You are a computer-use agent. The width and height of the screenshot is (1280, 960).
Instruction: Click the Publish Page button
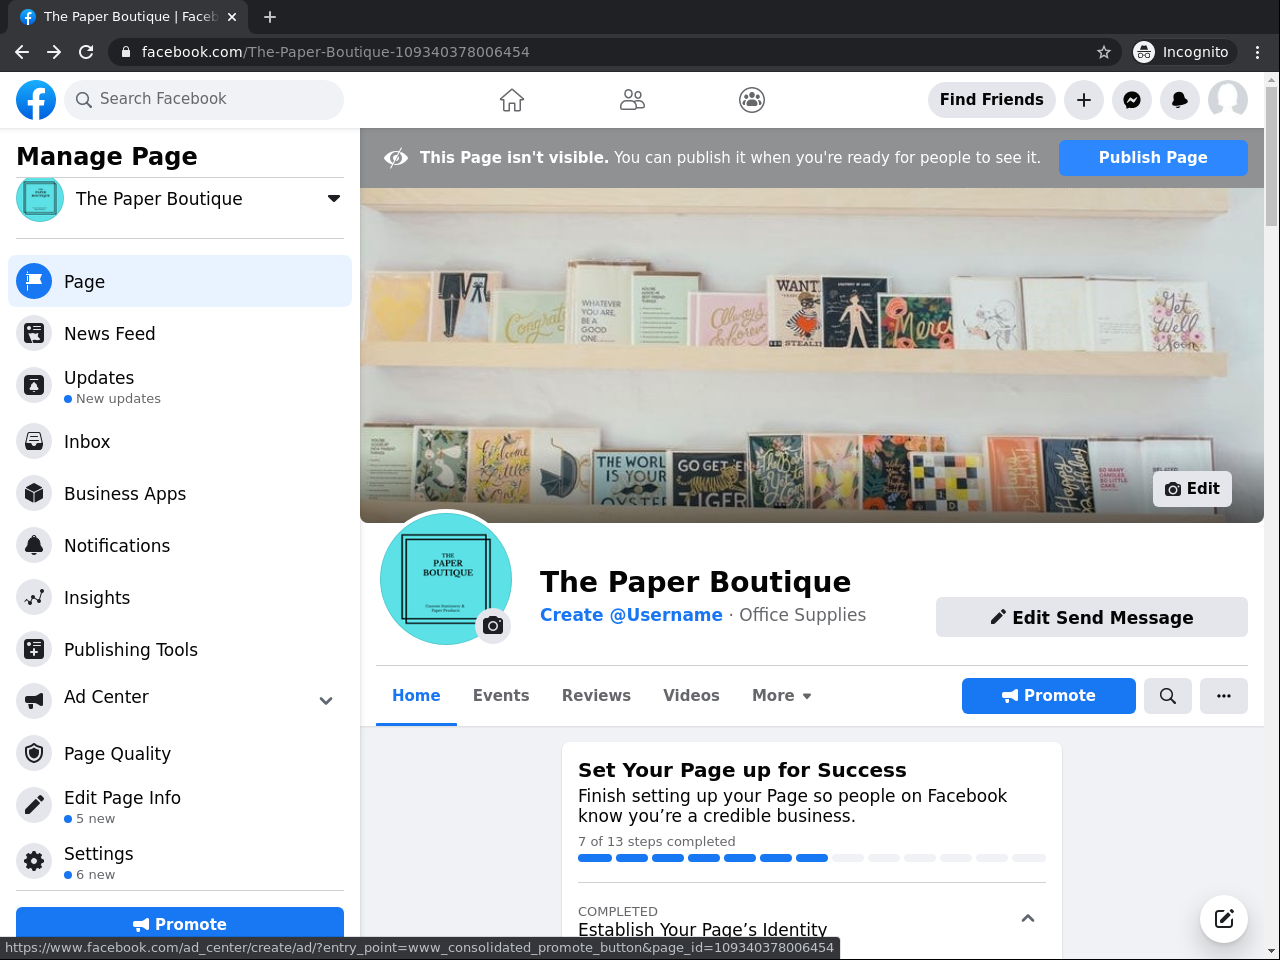pos(1153,158)
